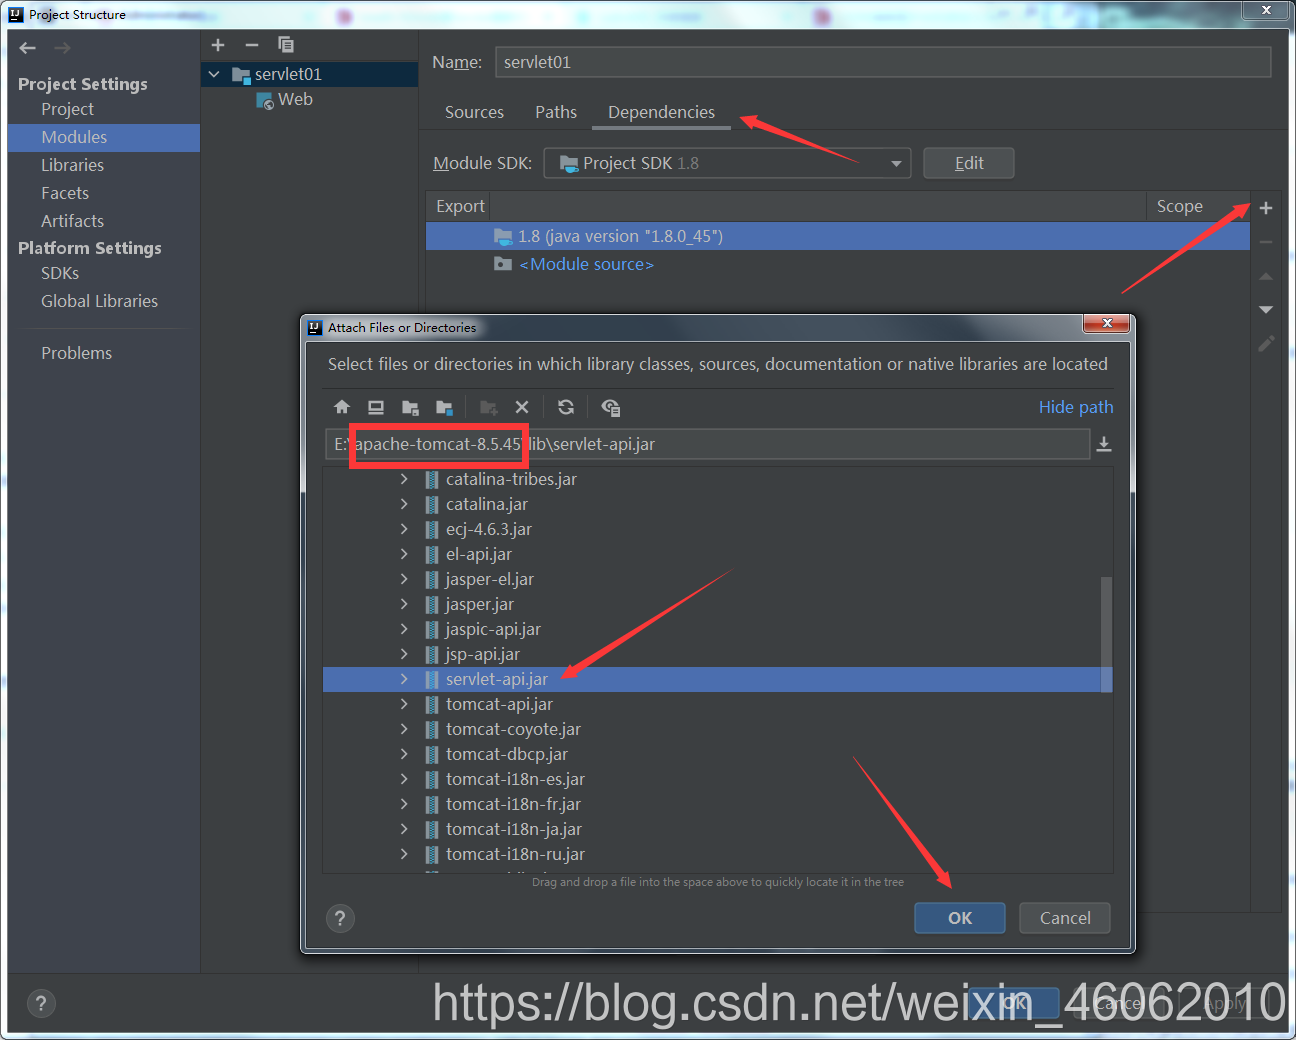Select tomcat-i18n-ja.jar in file list
Screen dimensions: 1296x1040
tap(513, 829)
